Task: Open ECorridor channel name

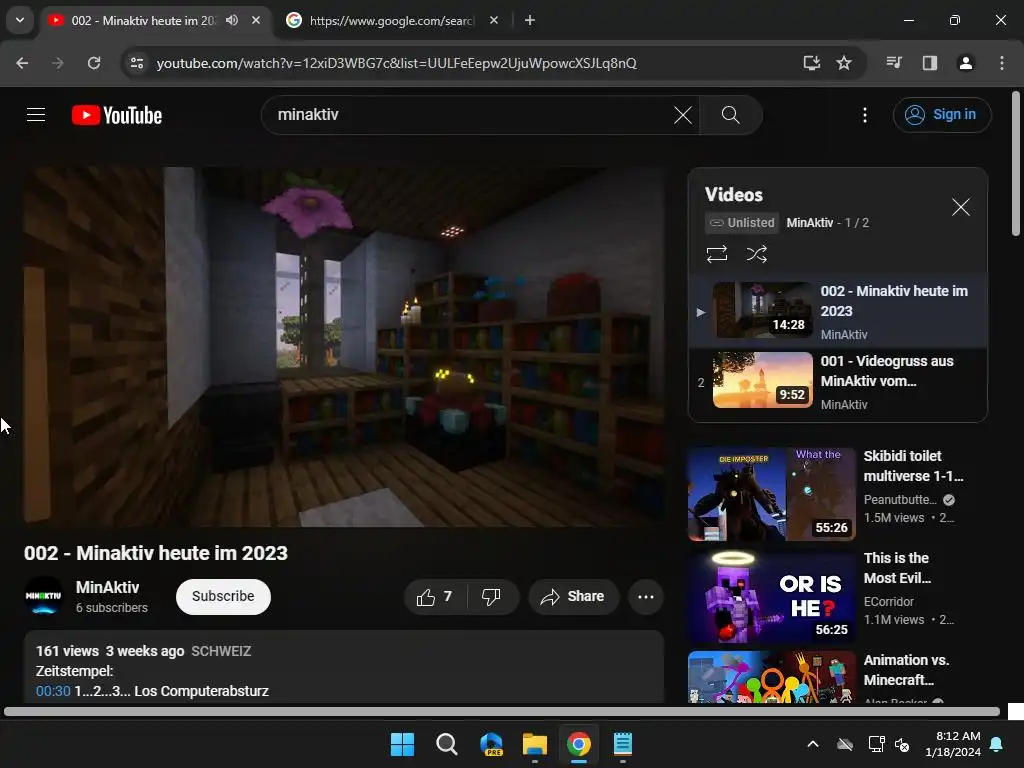Action: click(889, 601)
